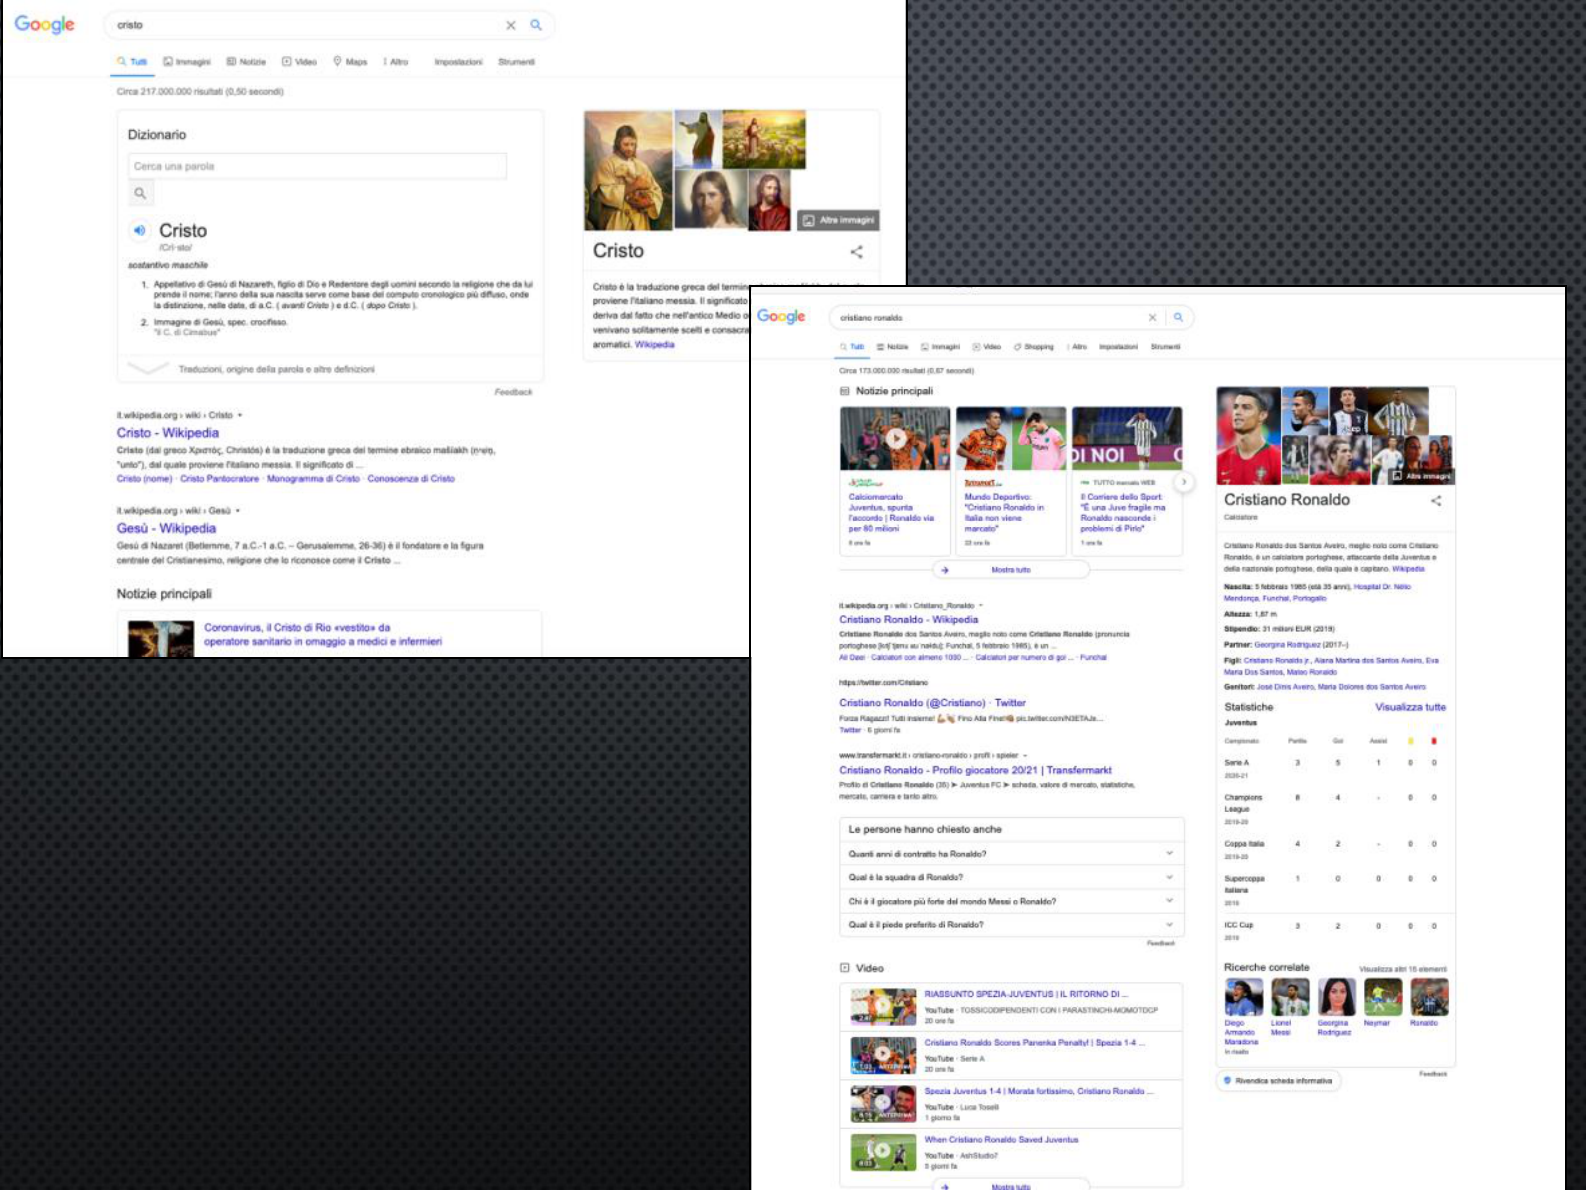Open the Il Corriere dello Sport news card

1126,480
